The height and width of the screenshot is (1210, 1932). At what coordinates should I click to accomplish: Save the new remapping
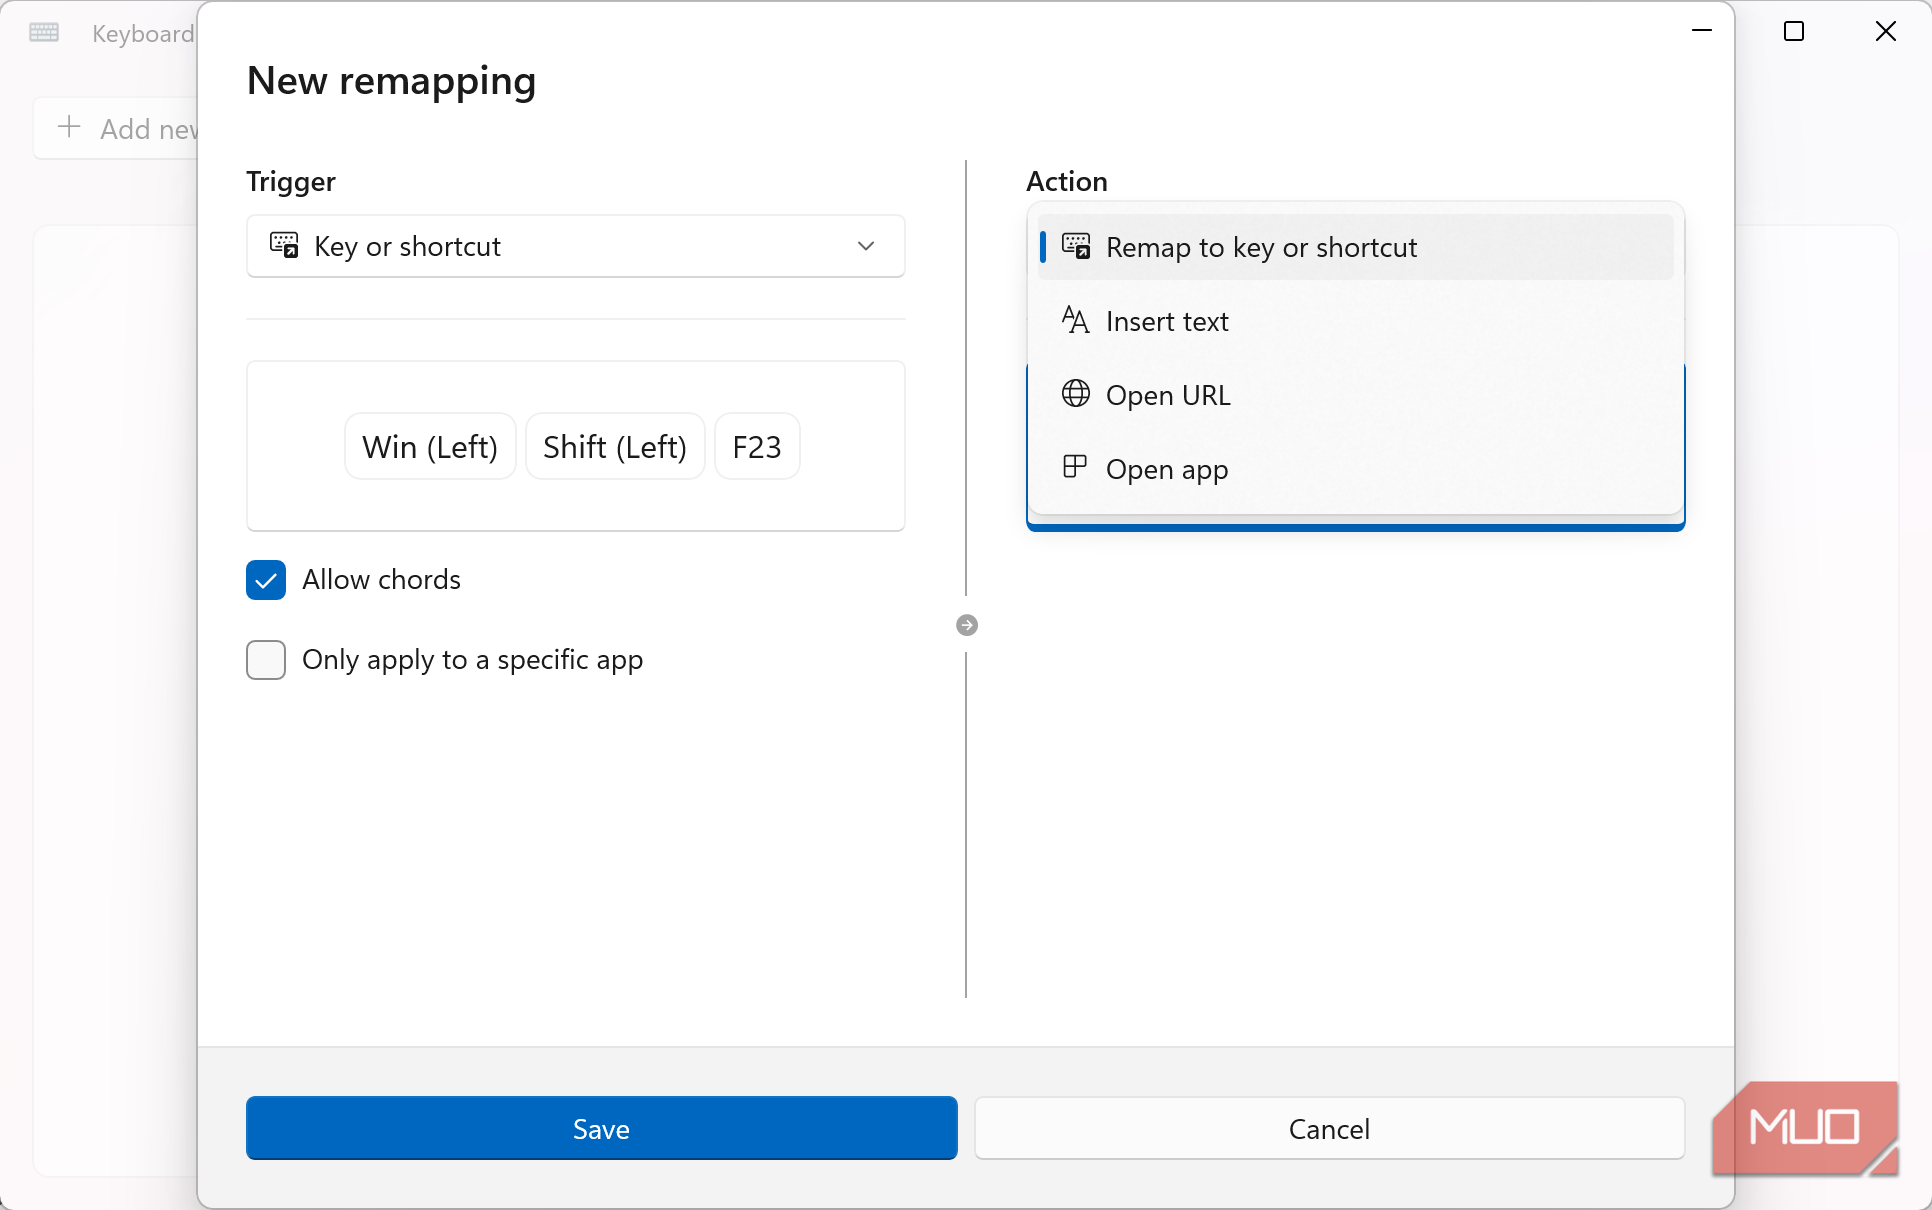[601, 1128]
